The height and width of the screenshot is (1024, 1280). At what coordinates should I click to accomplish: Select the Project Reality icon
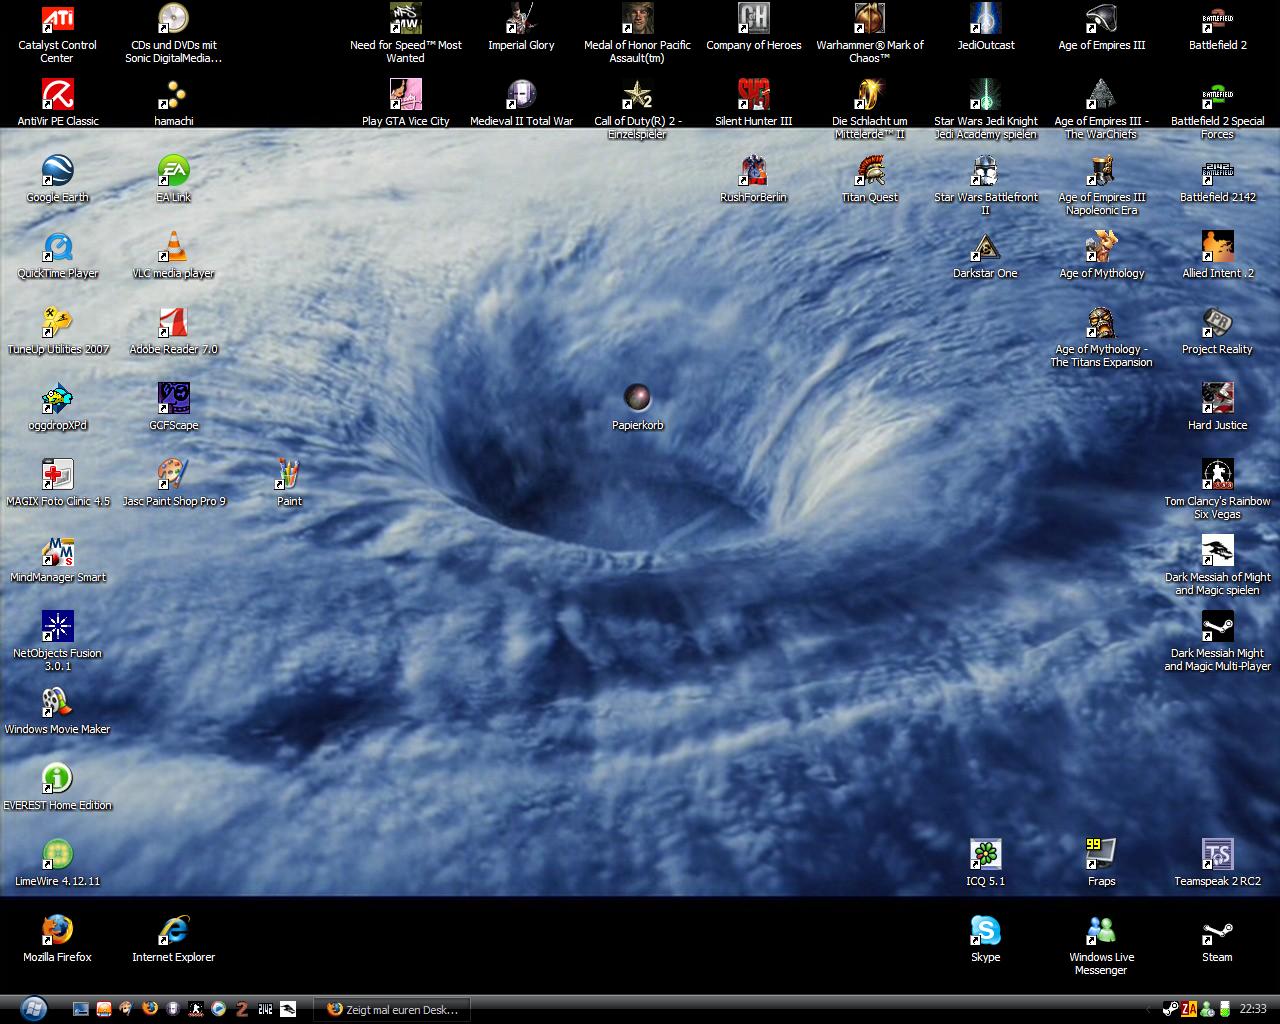click(1217, 323)
